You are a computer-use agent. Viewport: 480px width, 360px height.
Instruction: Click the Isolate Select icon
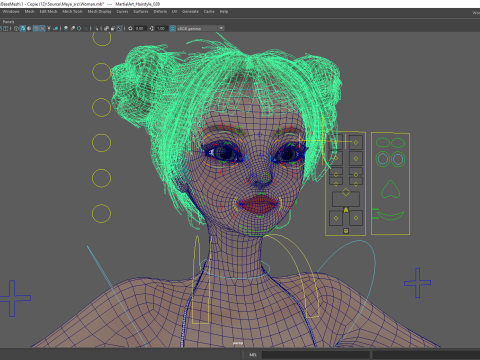[96, 29]
